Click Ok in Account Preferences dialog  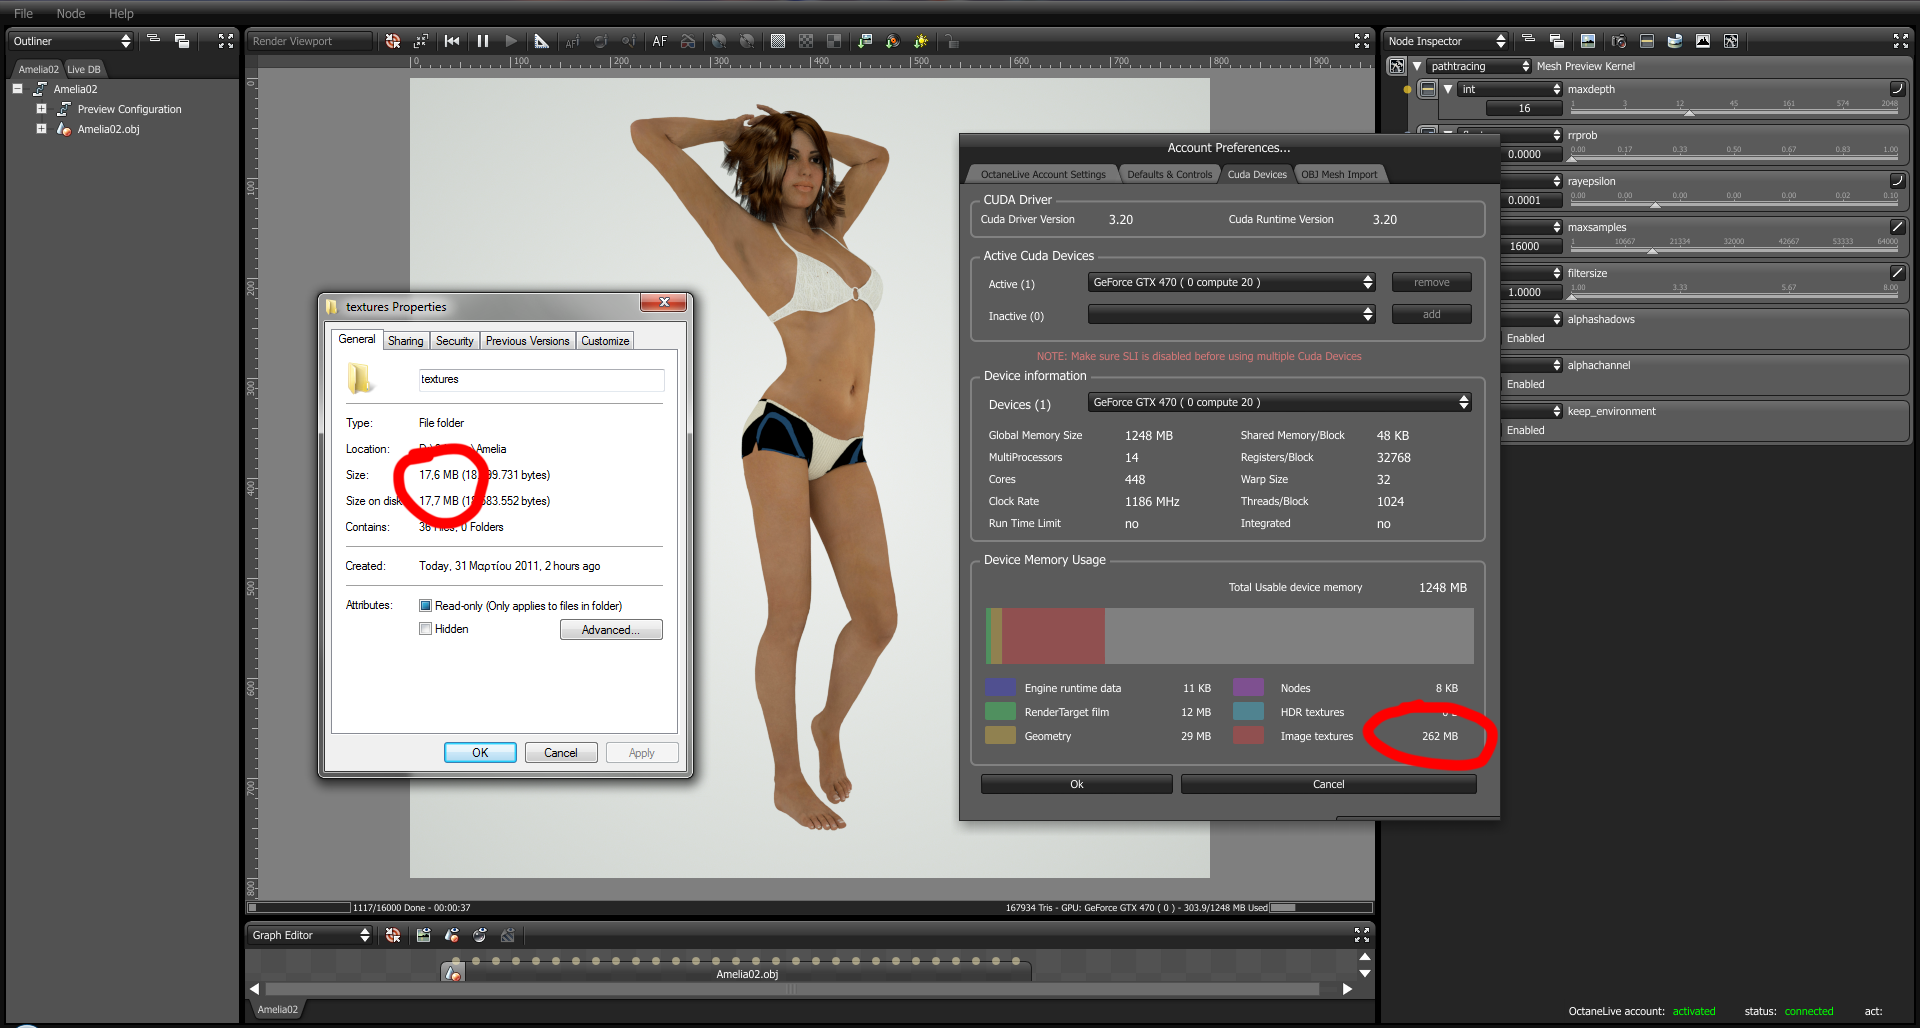pyautogui.click(x=1077, y=784)
